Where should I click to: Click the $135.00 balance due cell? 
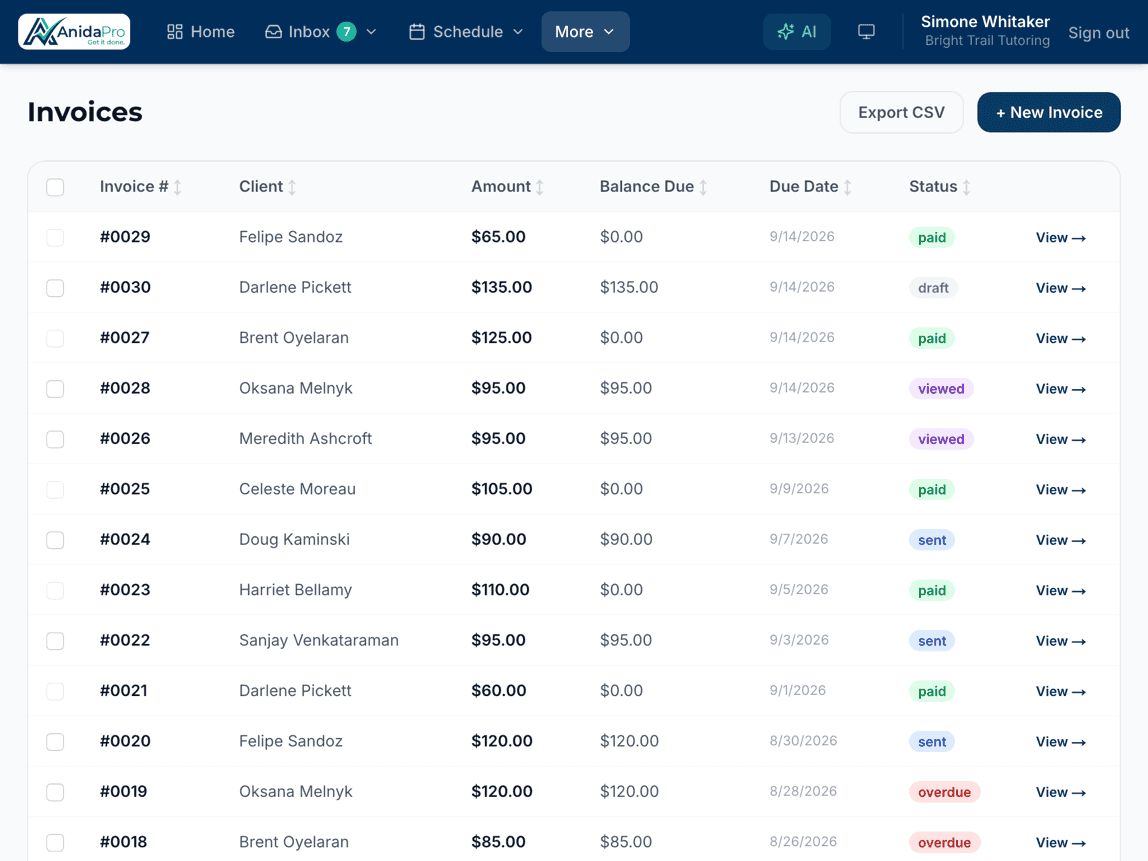629,287
